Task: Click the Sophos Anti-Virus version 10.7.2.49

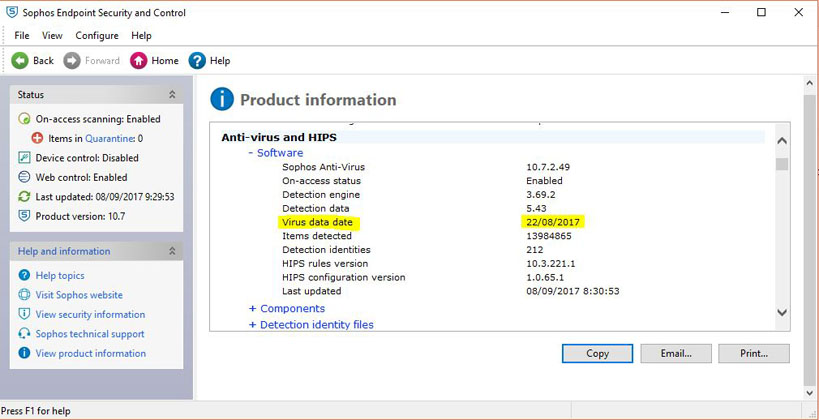Action: tap(548, 167)
